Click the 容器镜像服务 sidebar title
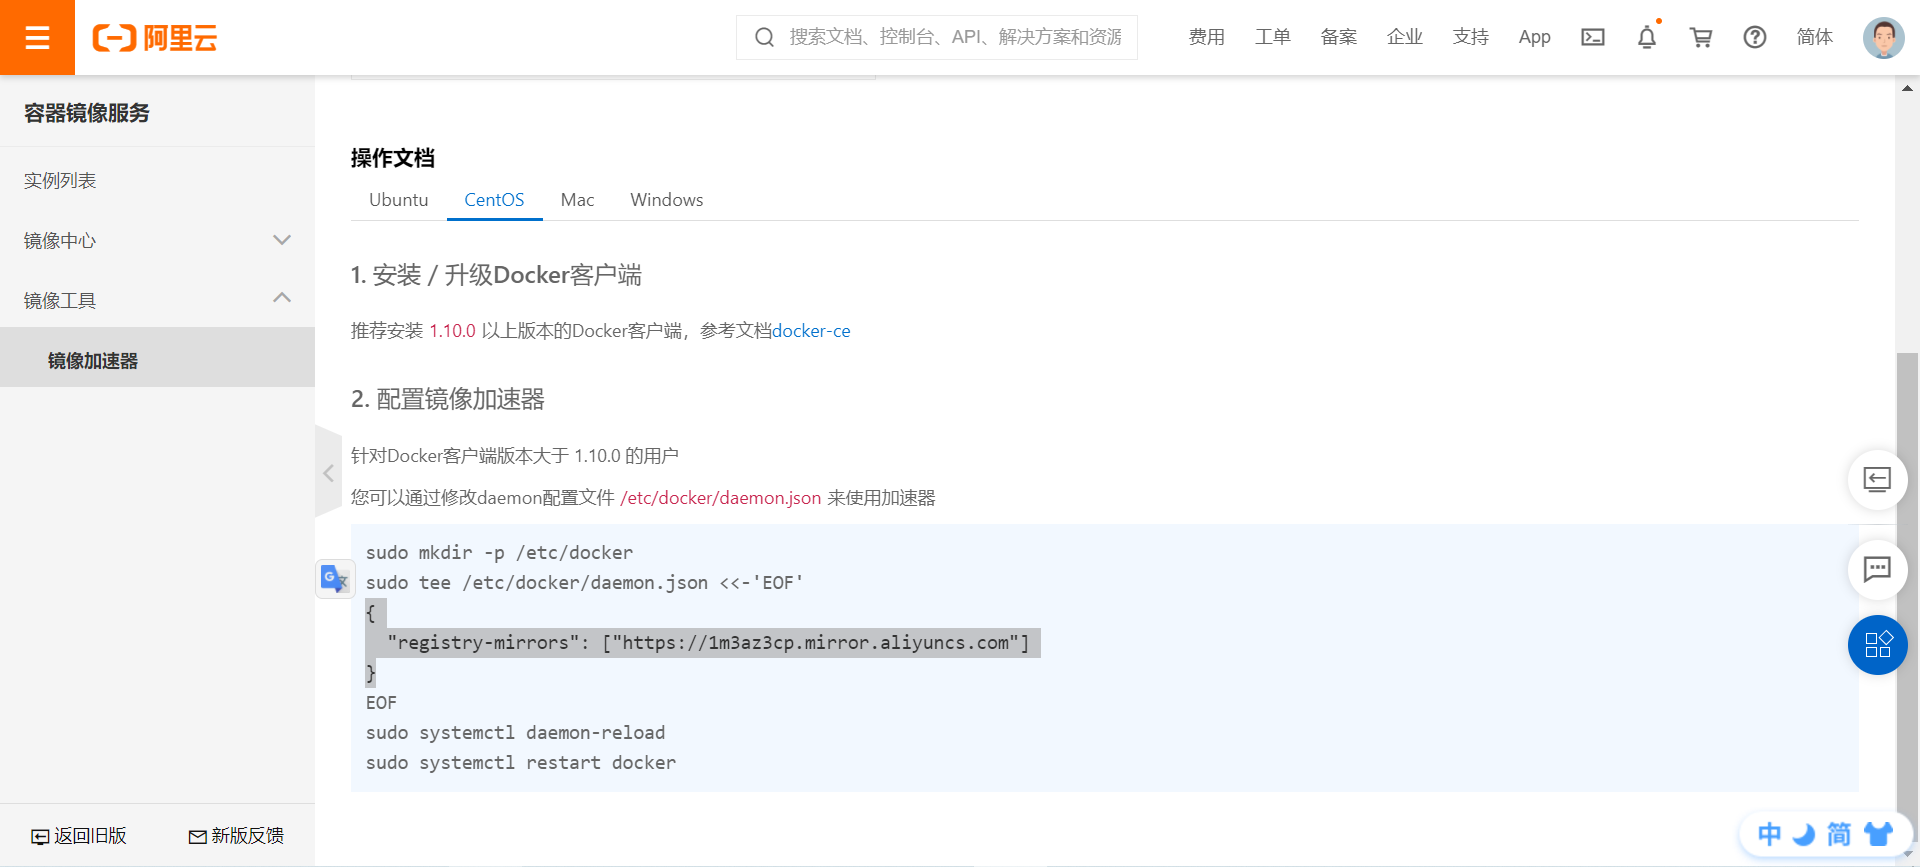 (87, 113)
